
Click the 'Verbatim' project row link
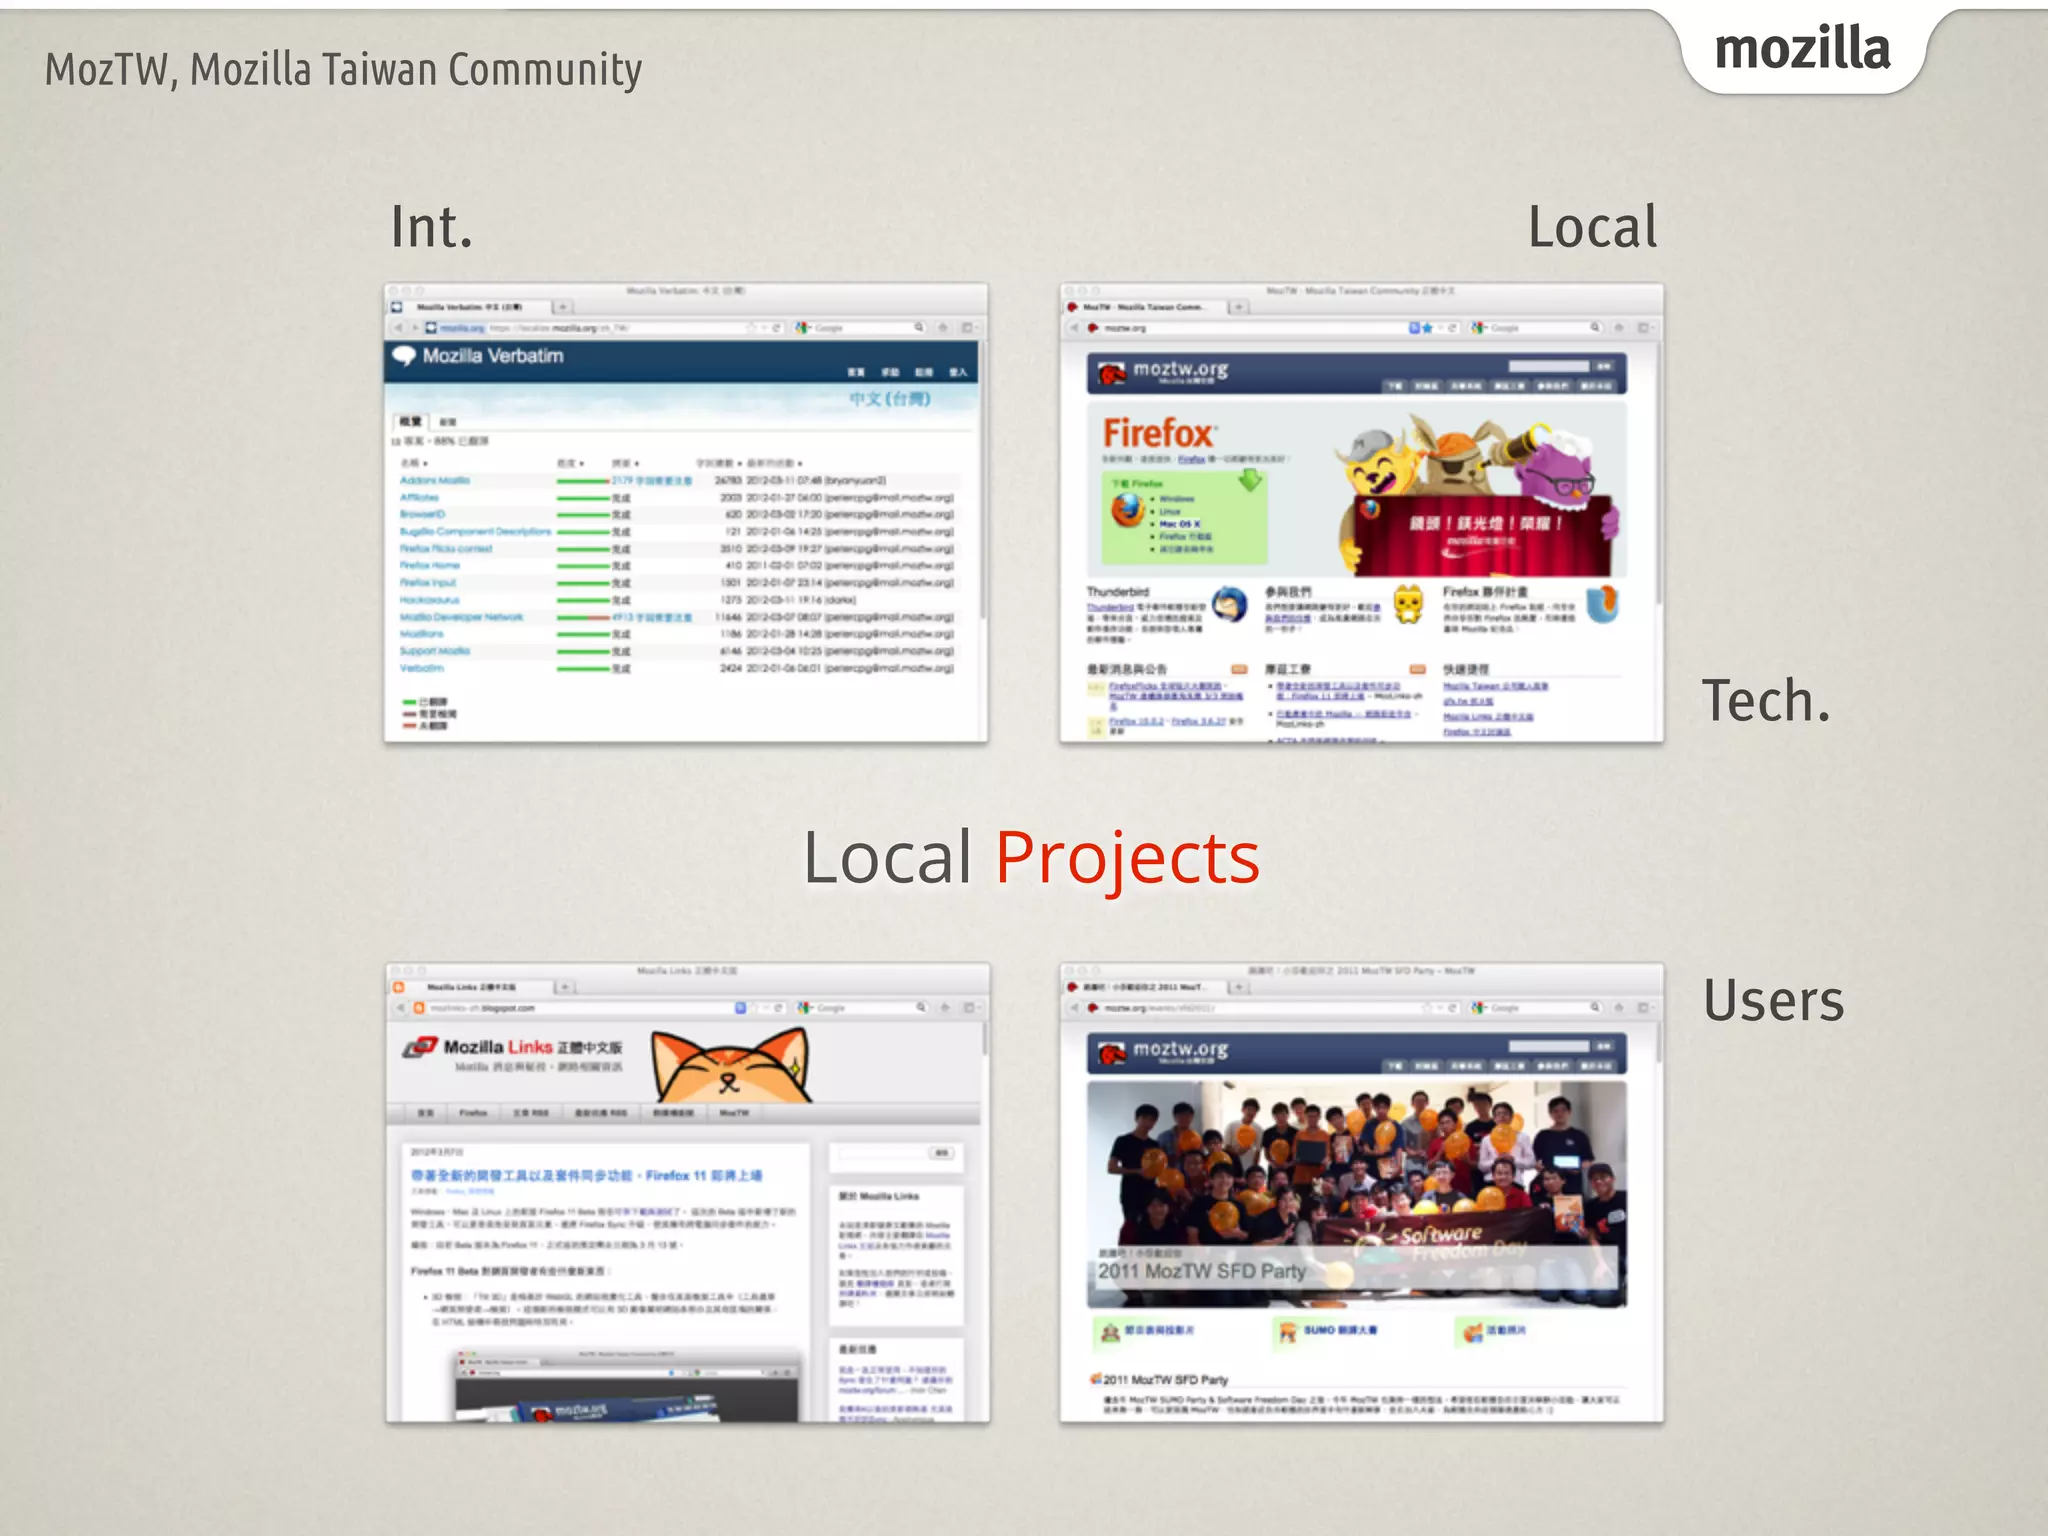tap(422, 668)
